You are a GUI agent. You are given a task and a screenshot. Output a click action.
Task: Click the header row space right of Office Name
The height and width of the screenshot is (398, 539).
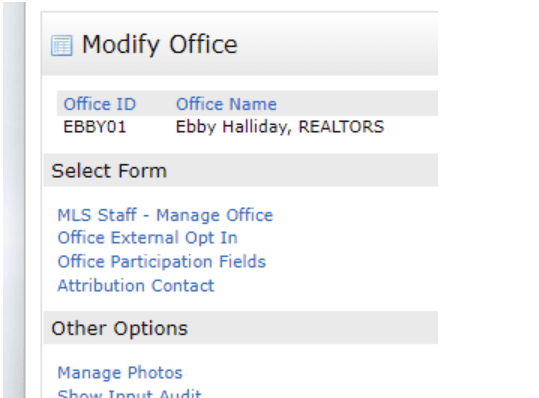[x=357, y=103]
